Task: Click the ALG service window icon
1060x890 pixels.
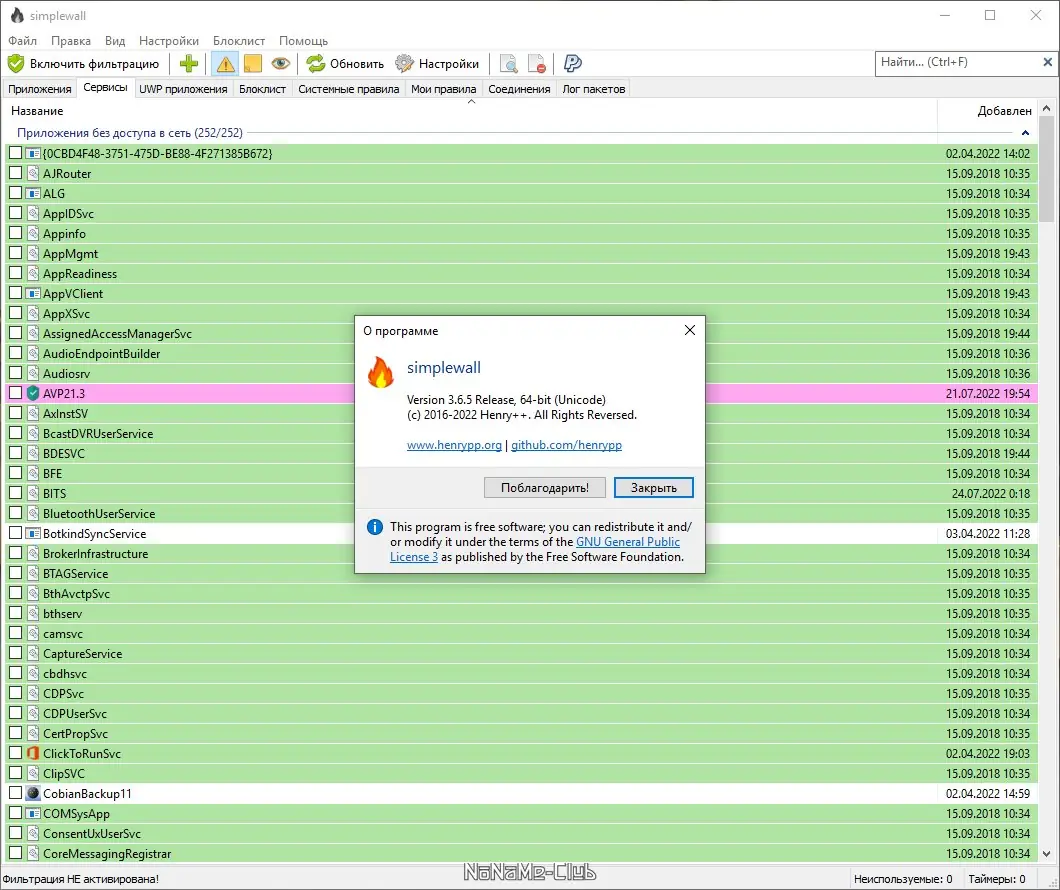Action: [33, 193]
